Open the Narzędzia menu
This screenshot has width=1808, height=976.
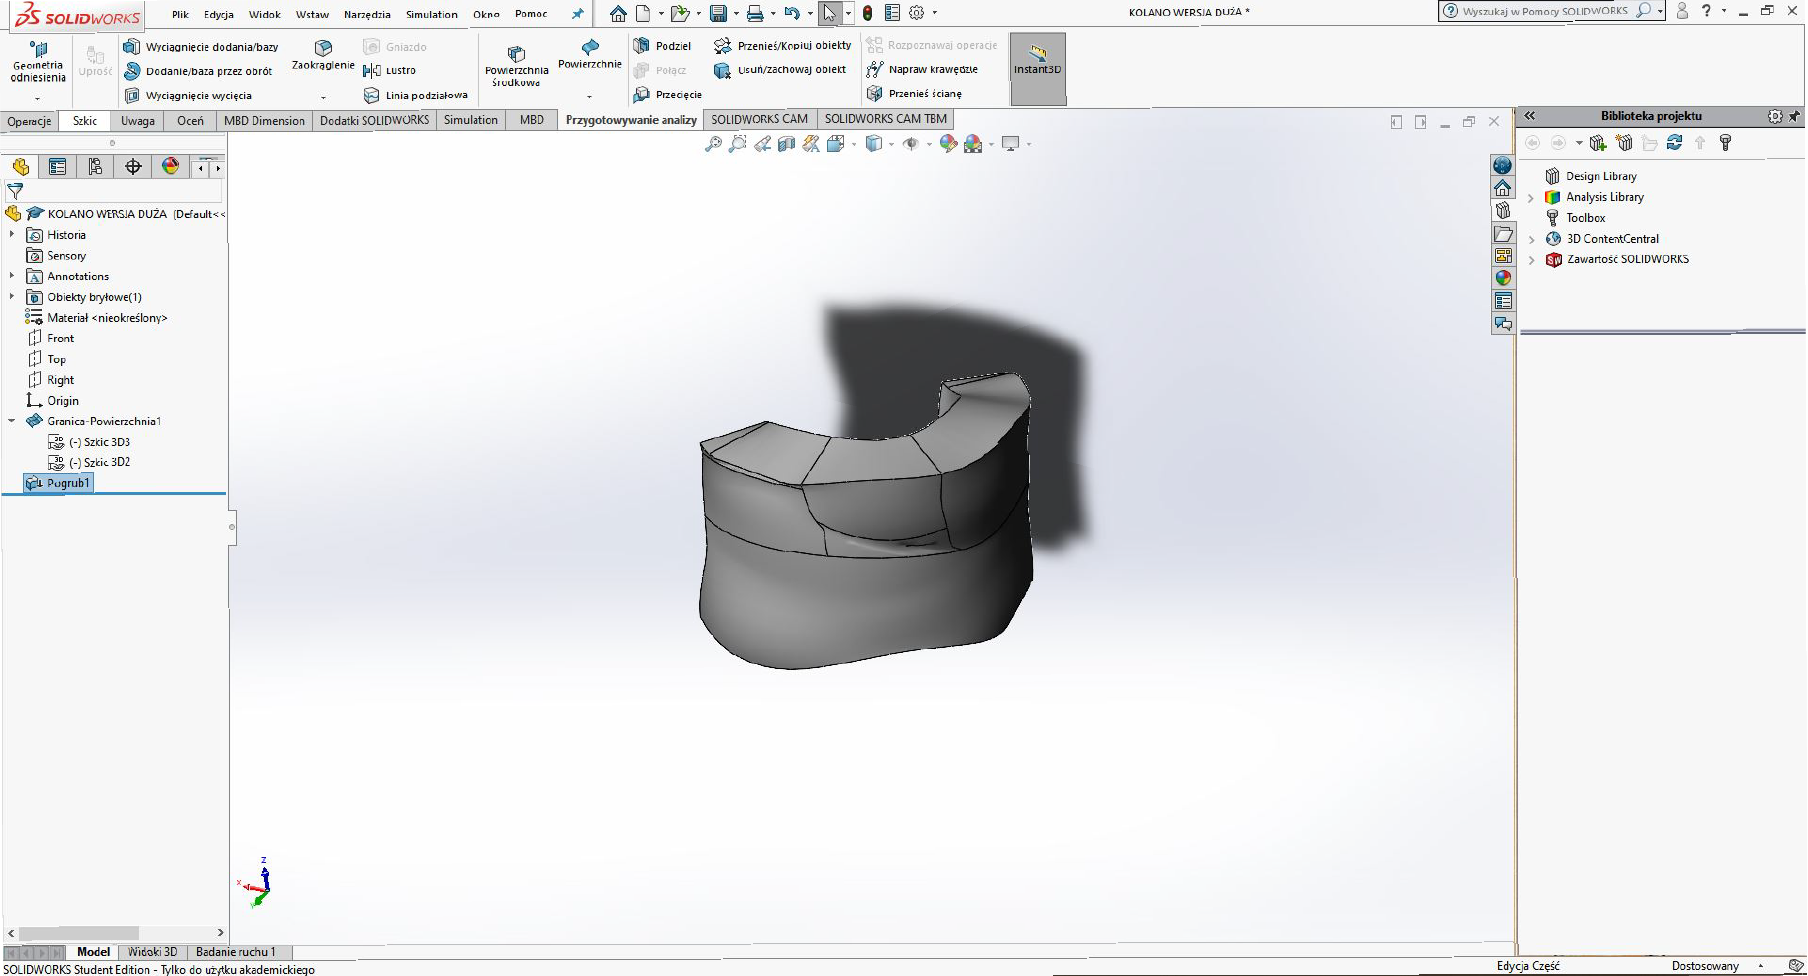tap(367, 14)
